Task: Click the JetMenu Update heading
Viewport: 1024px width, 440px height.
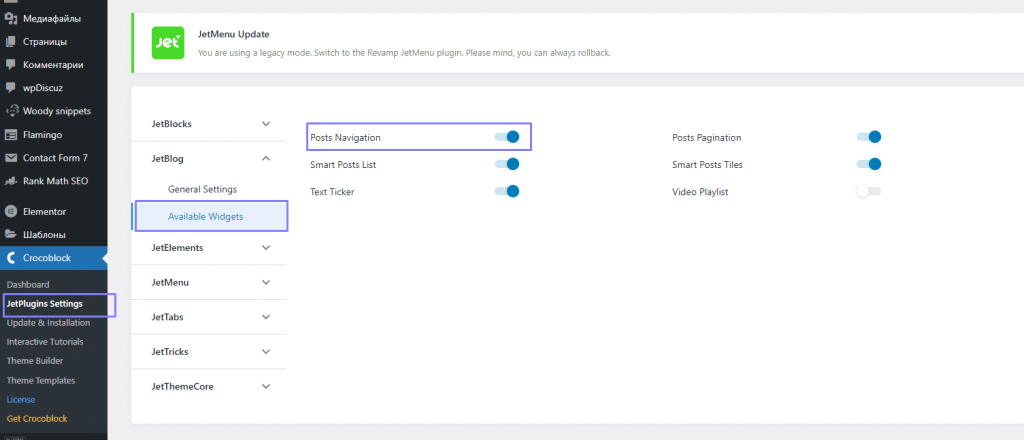Action: coord(234,34)
